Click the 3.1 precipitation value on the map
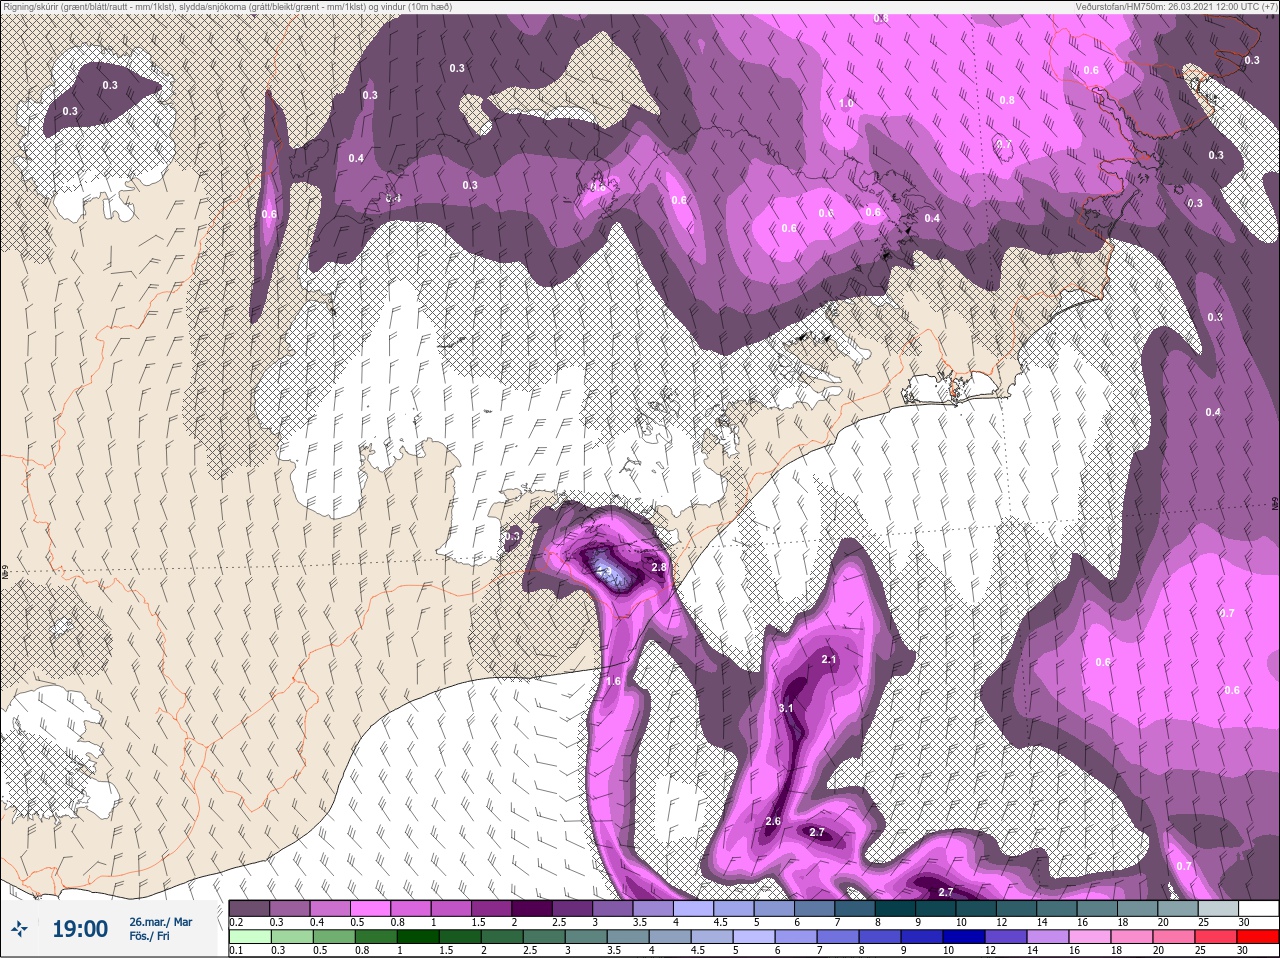 point(786,709)
